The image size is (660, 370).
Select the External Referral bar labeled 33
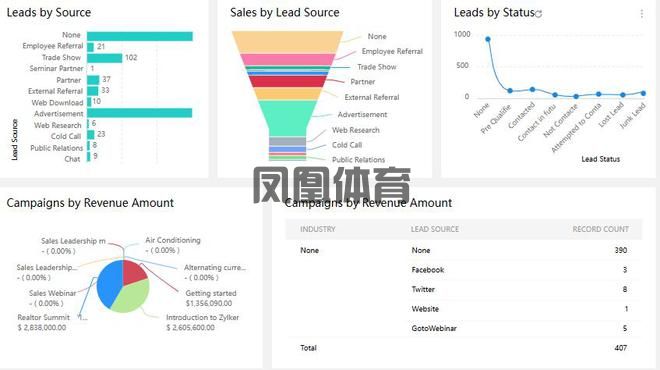click(93, 91)
